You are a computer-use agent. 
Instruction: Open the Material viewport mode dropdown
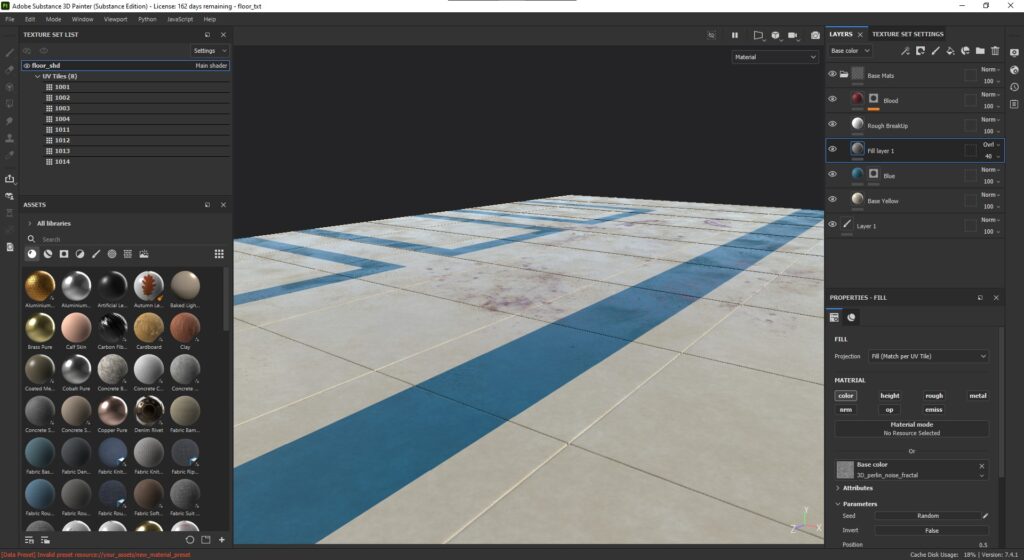coord(775,57)
